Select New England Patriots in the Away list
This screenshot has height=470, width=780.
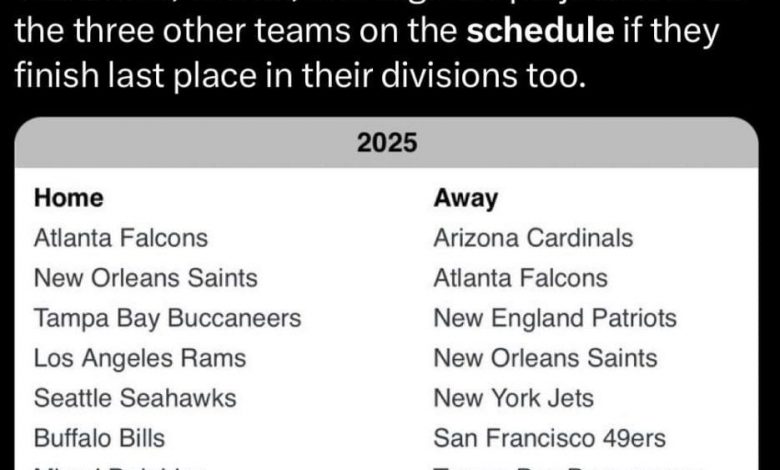[x=555, y=318]
